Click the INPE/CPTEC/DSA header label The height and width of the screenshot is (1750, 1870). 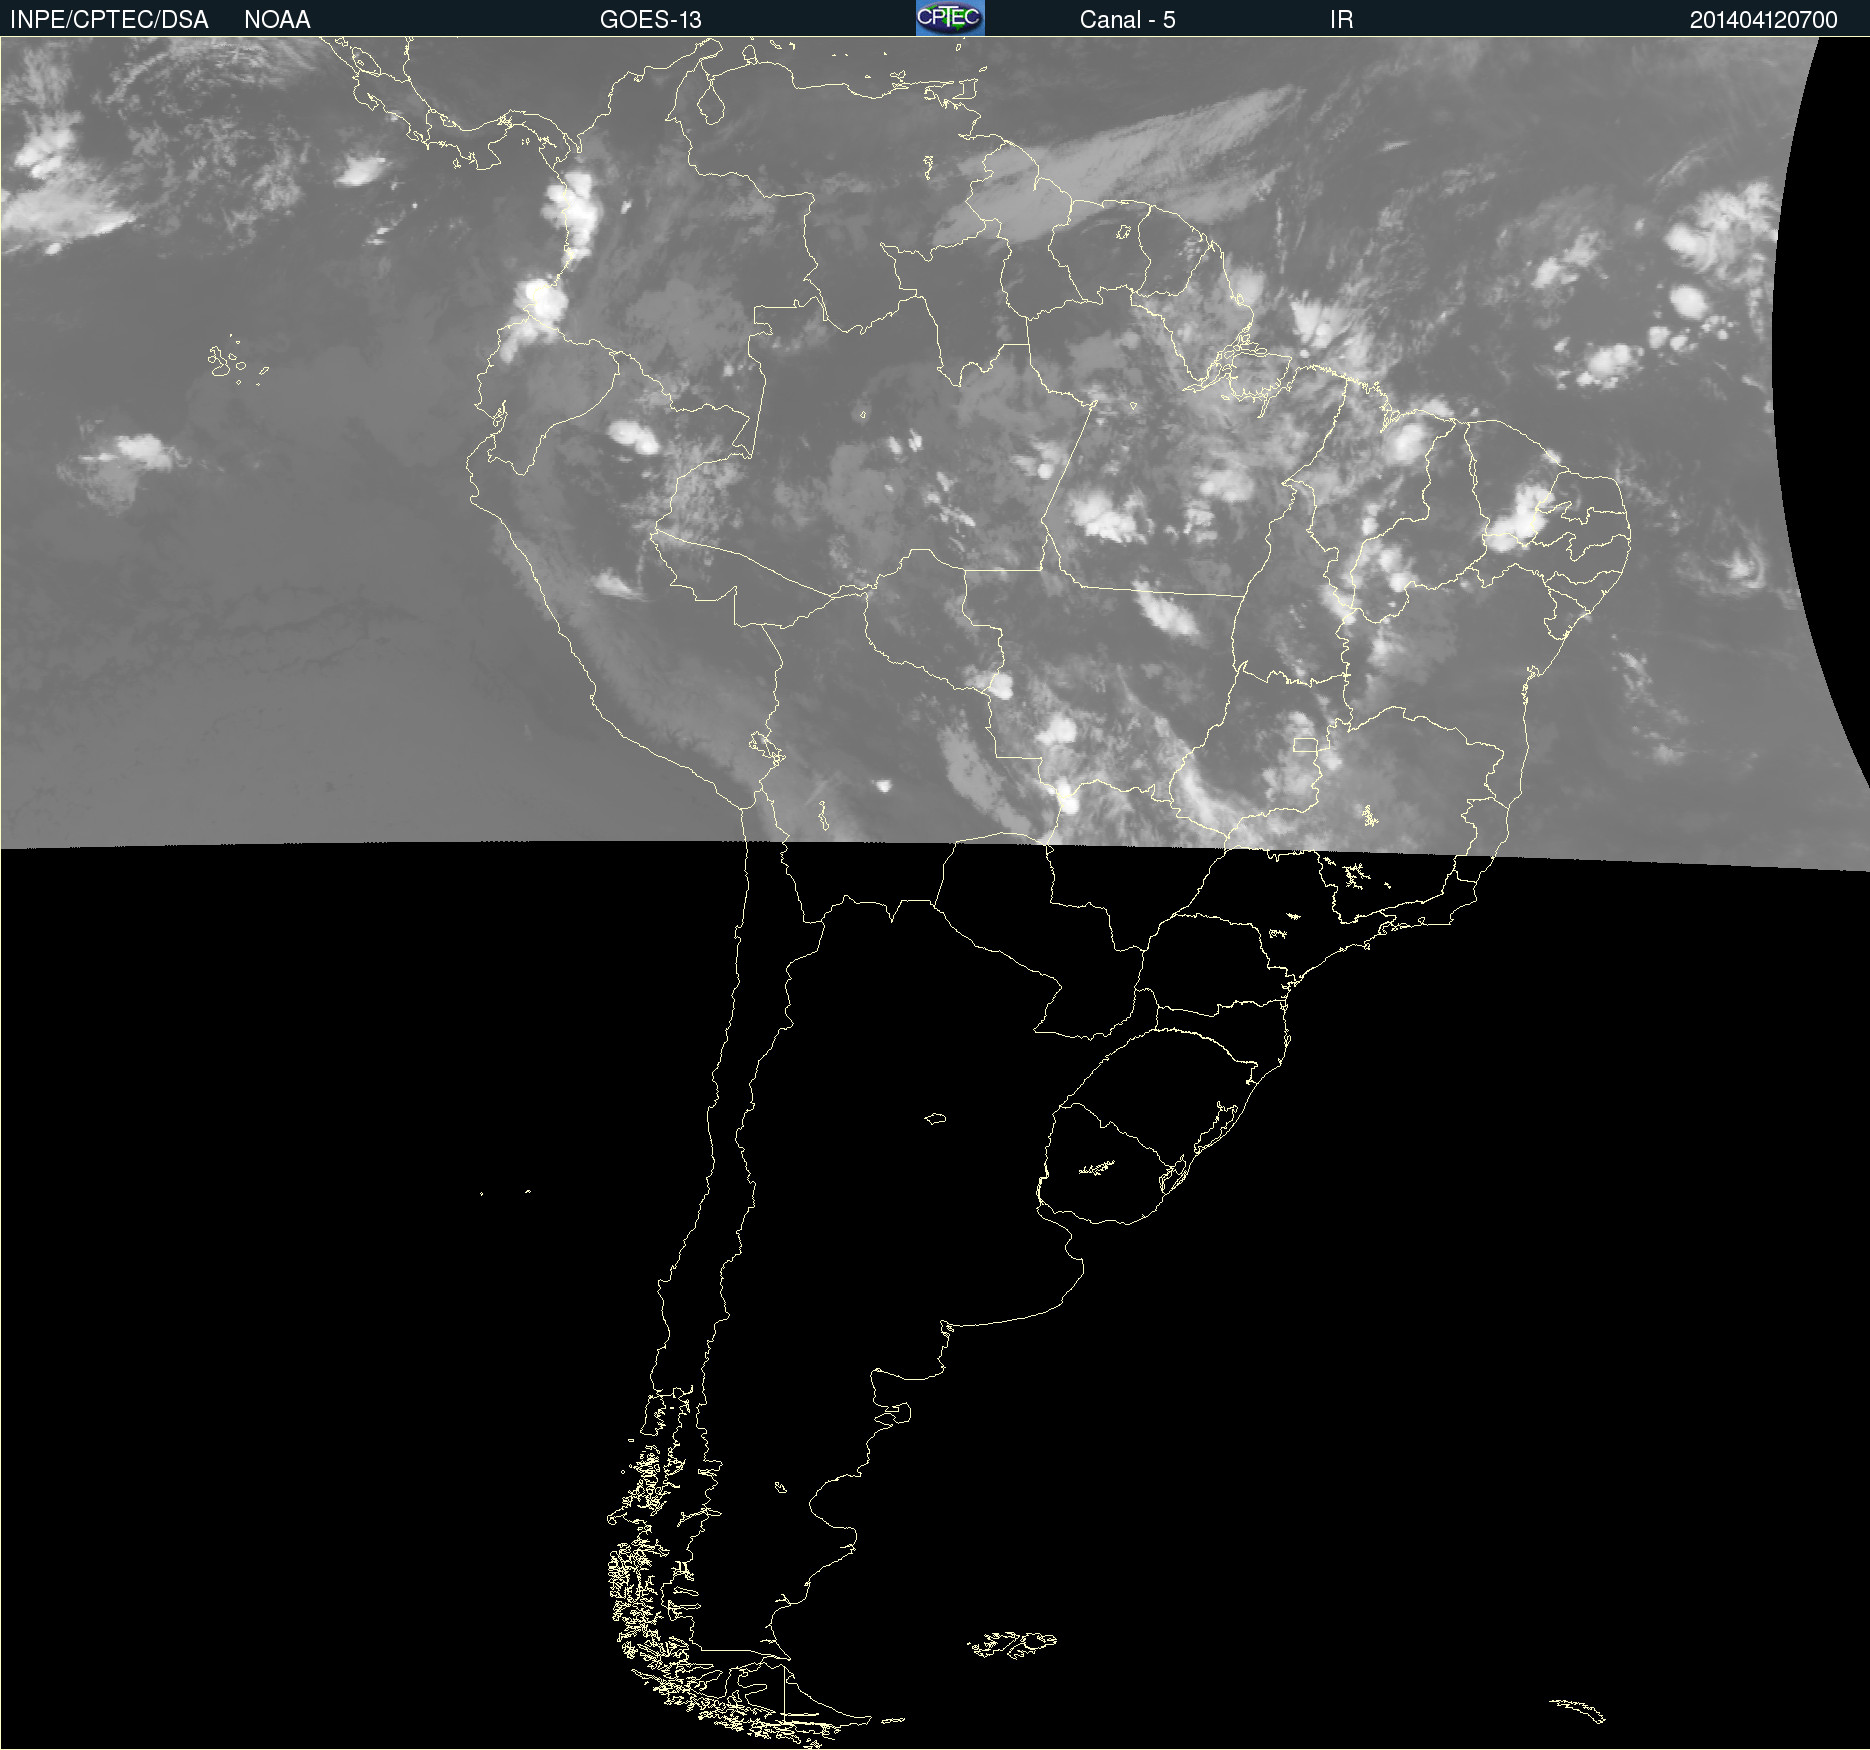tap(109, 20)
